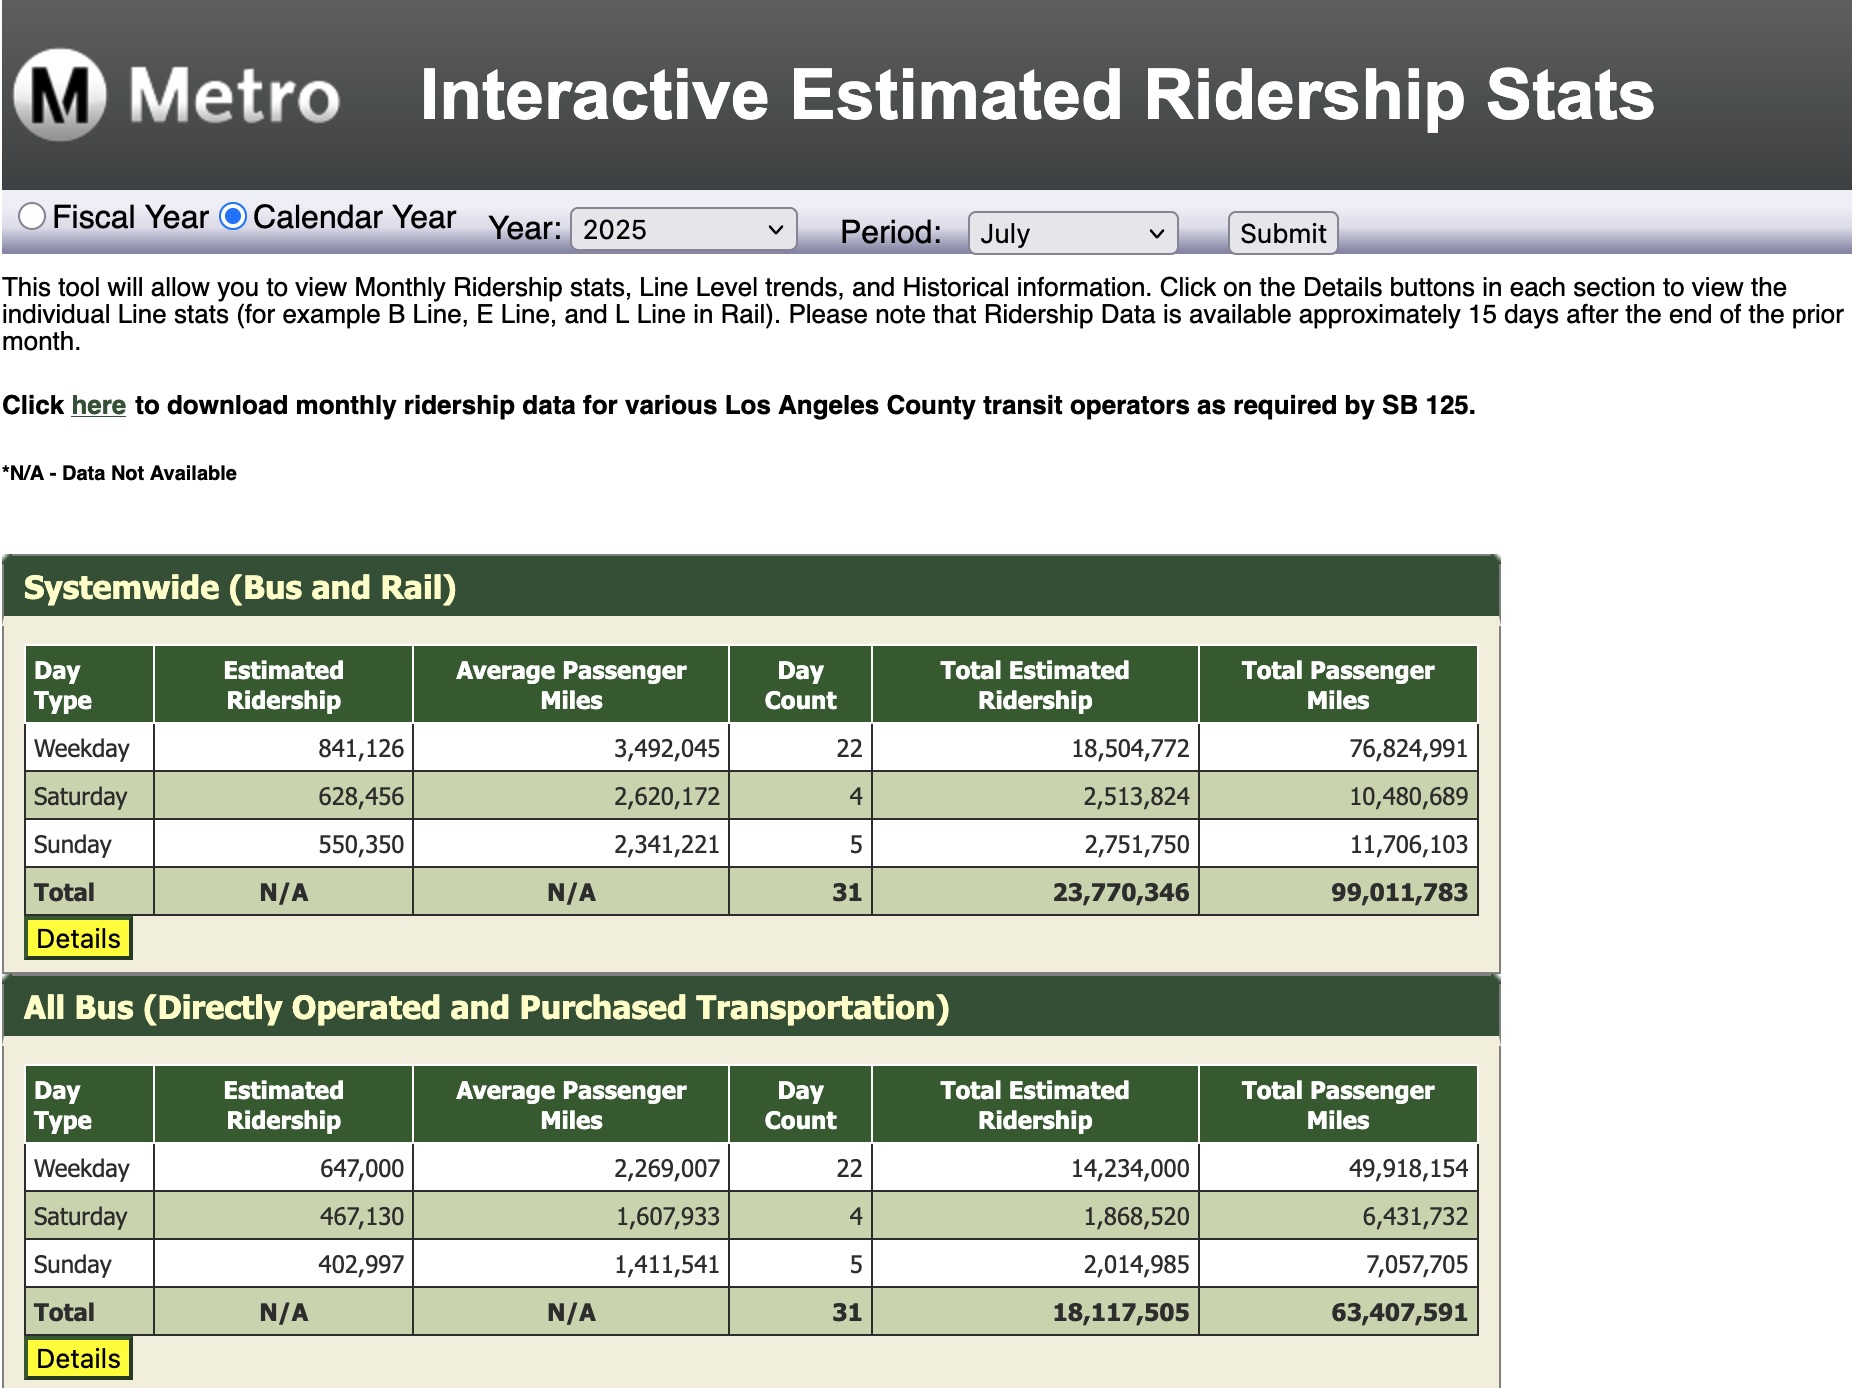This screenshot has height=1388, width=1860.
Task: Click Systemwide weekday total 18,504,772
Action: 1131,748
